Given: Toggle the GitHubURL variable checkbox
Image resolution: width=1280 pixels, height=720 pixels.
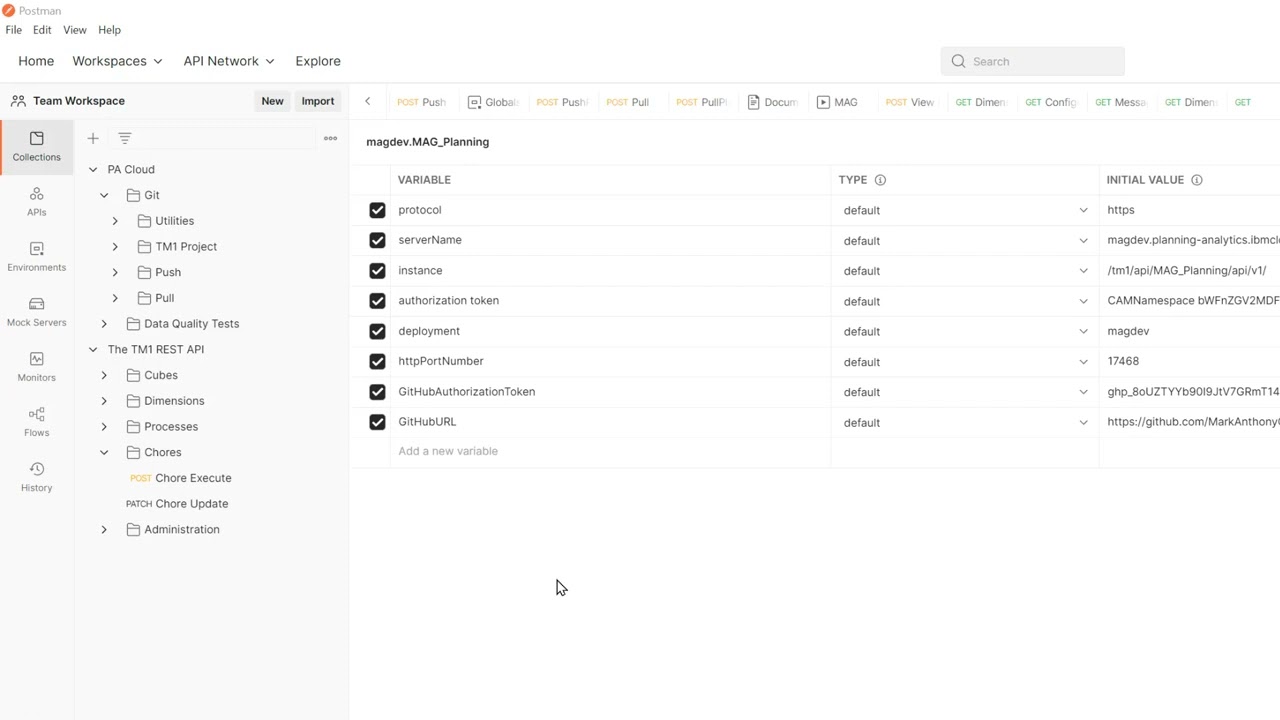Looking at the screenshot, I should pyautogui.click(x=377, y=422).
